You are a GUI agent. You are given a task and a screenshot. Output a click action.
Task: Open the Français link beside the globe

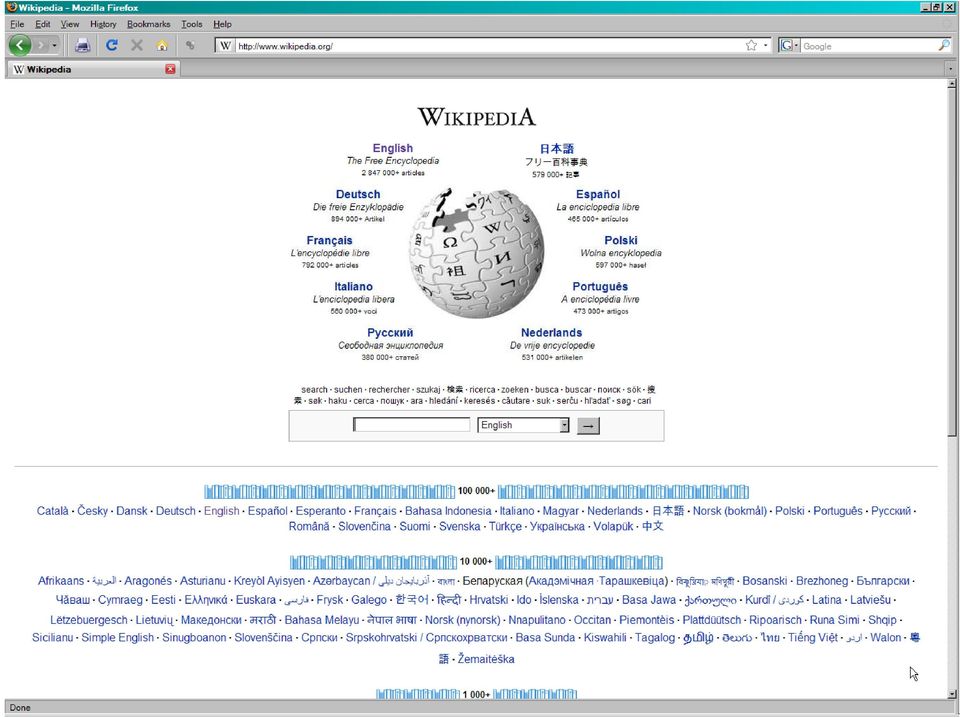click(329, 241)
